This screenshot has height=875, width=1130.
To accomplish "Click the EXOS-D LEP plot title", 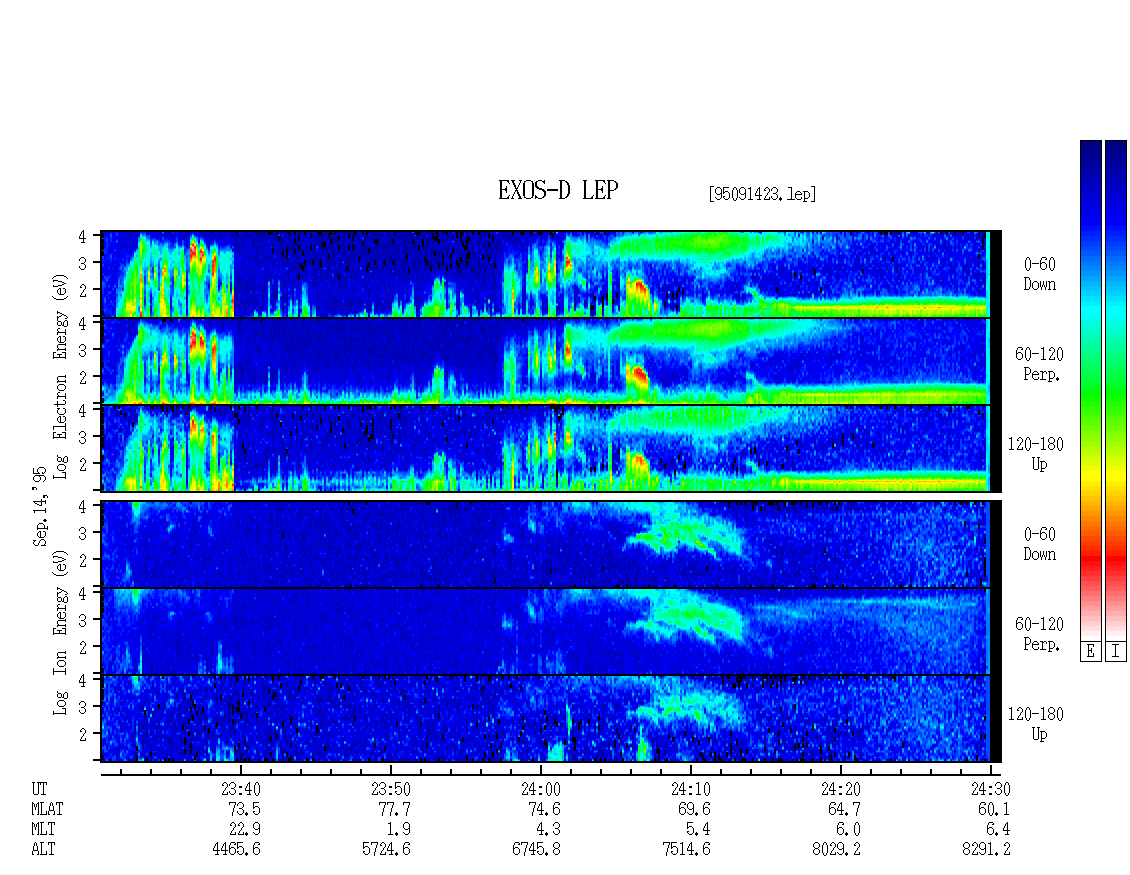I will point(558,190).
